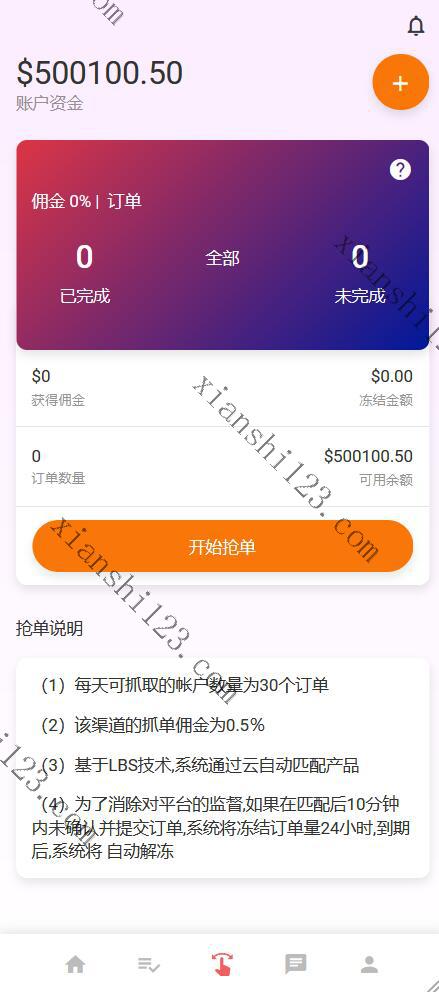Select the $500100.50 account balance
The image size is (439, 992).
point(99,73)
